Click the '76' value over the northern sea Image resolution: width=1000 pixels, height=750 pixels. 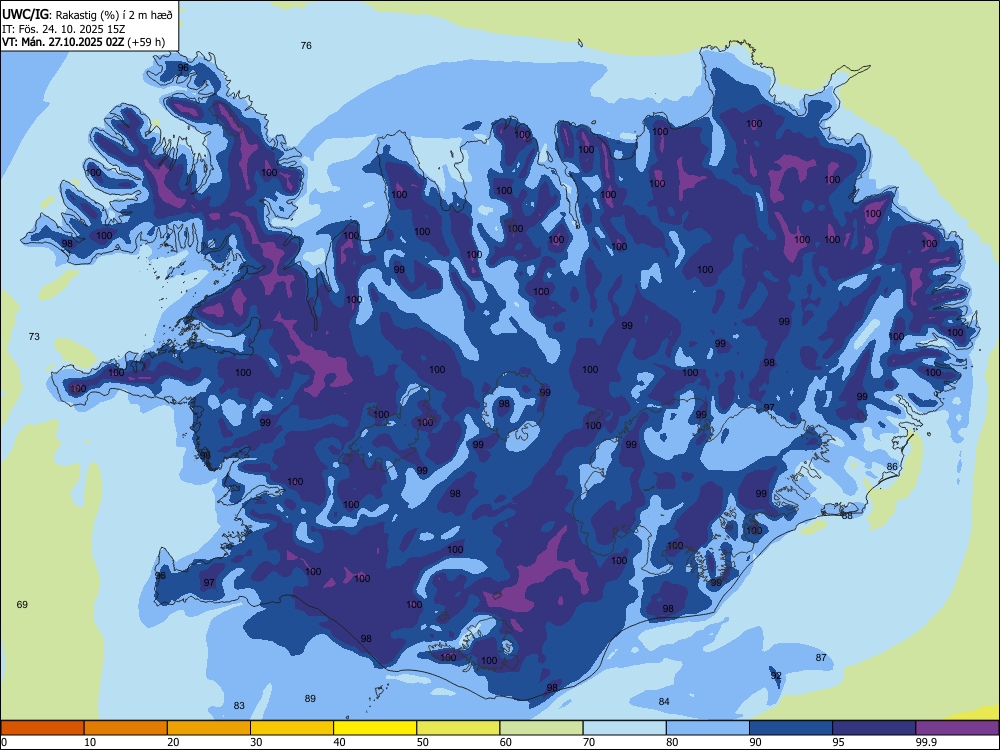pyautogui.click(x=306, y=45)
